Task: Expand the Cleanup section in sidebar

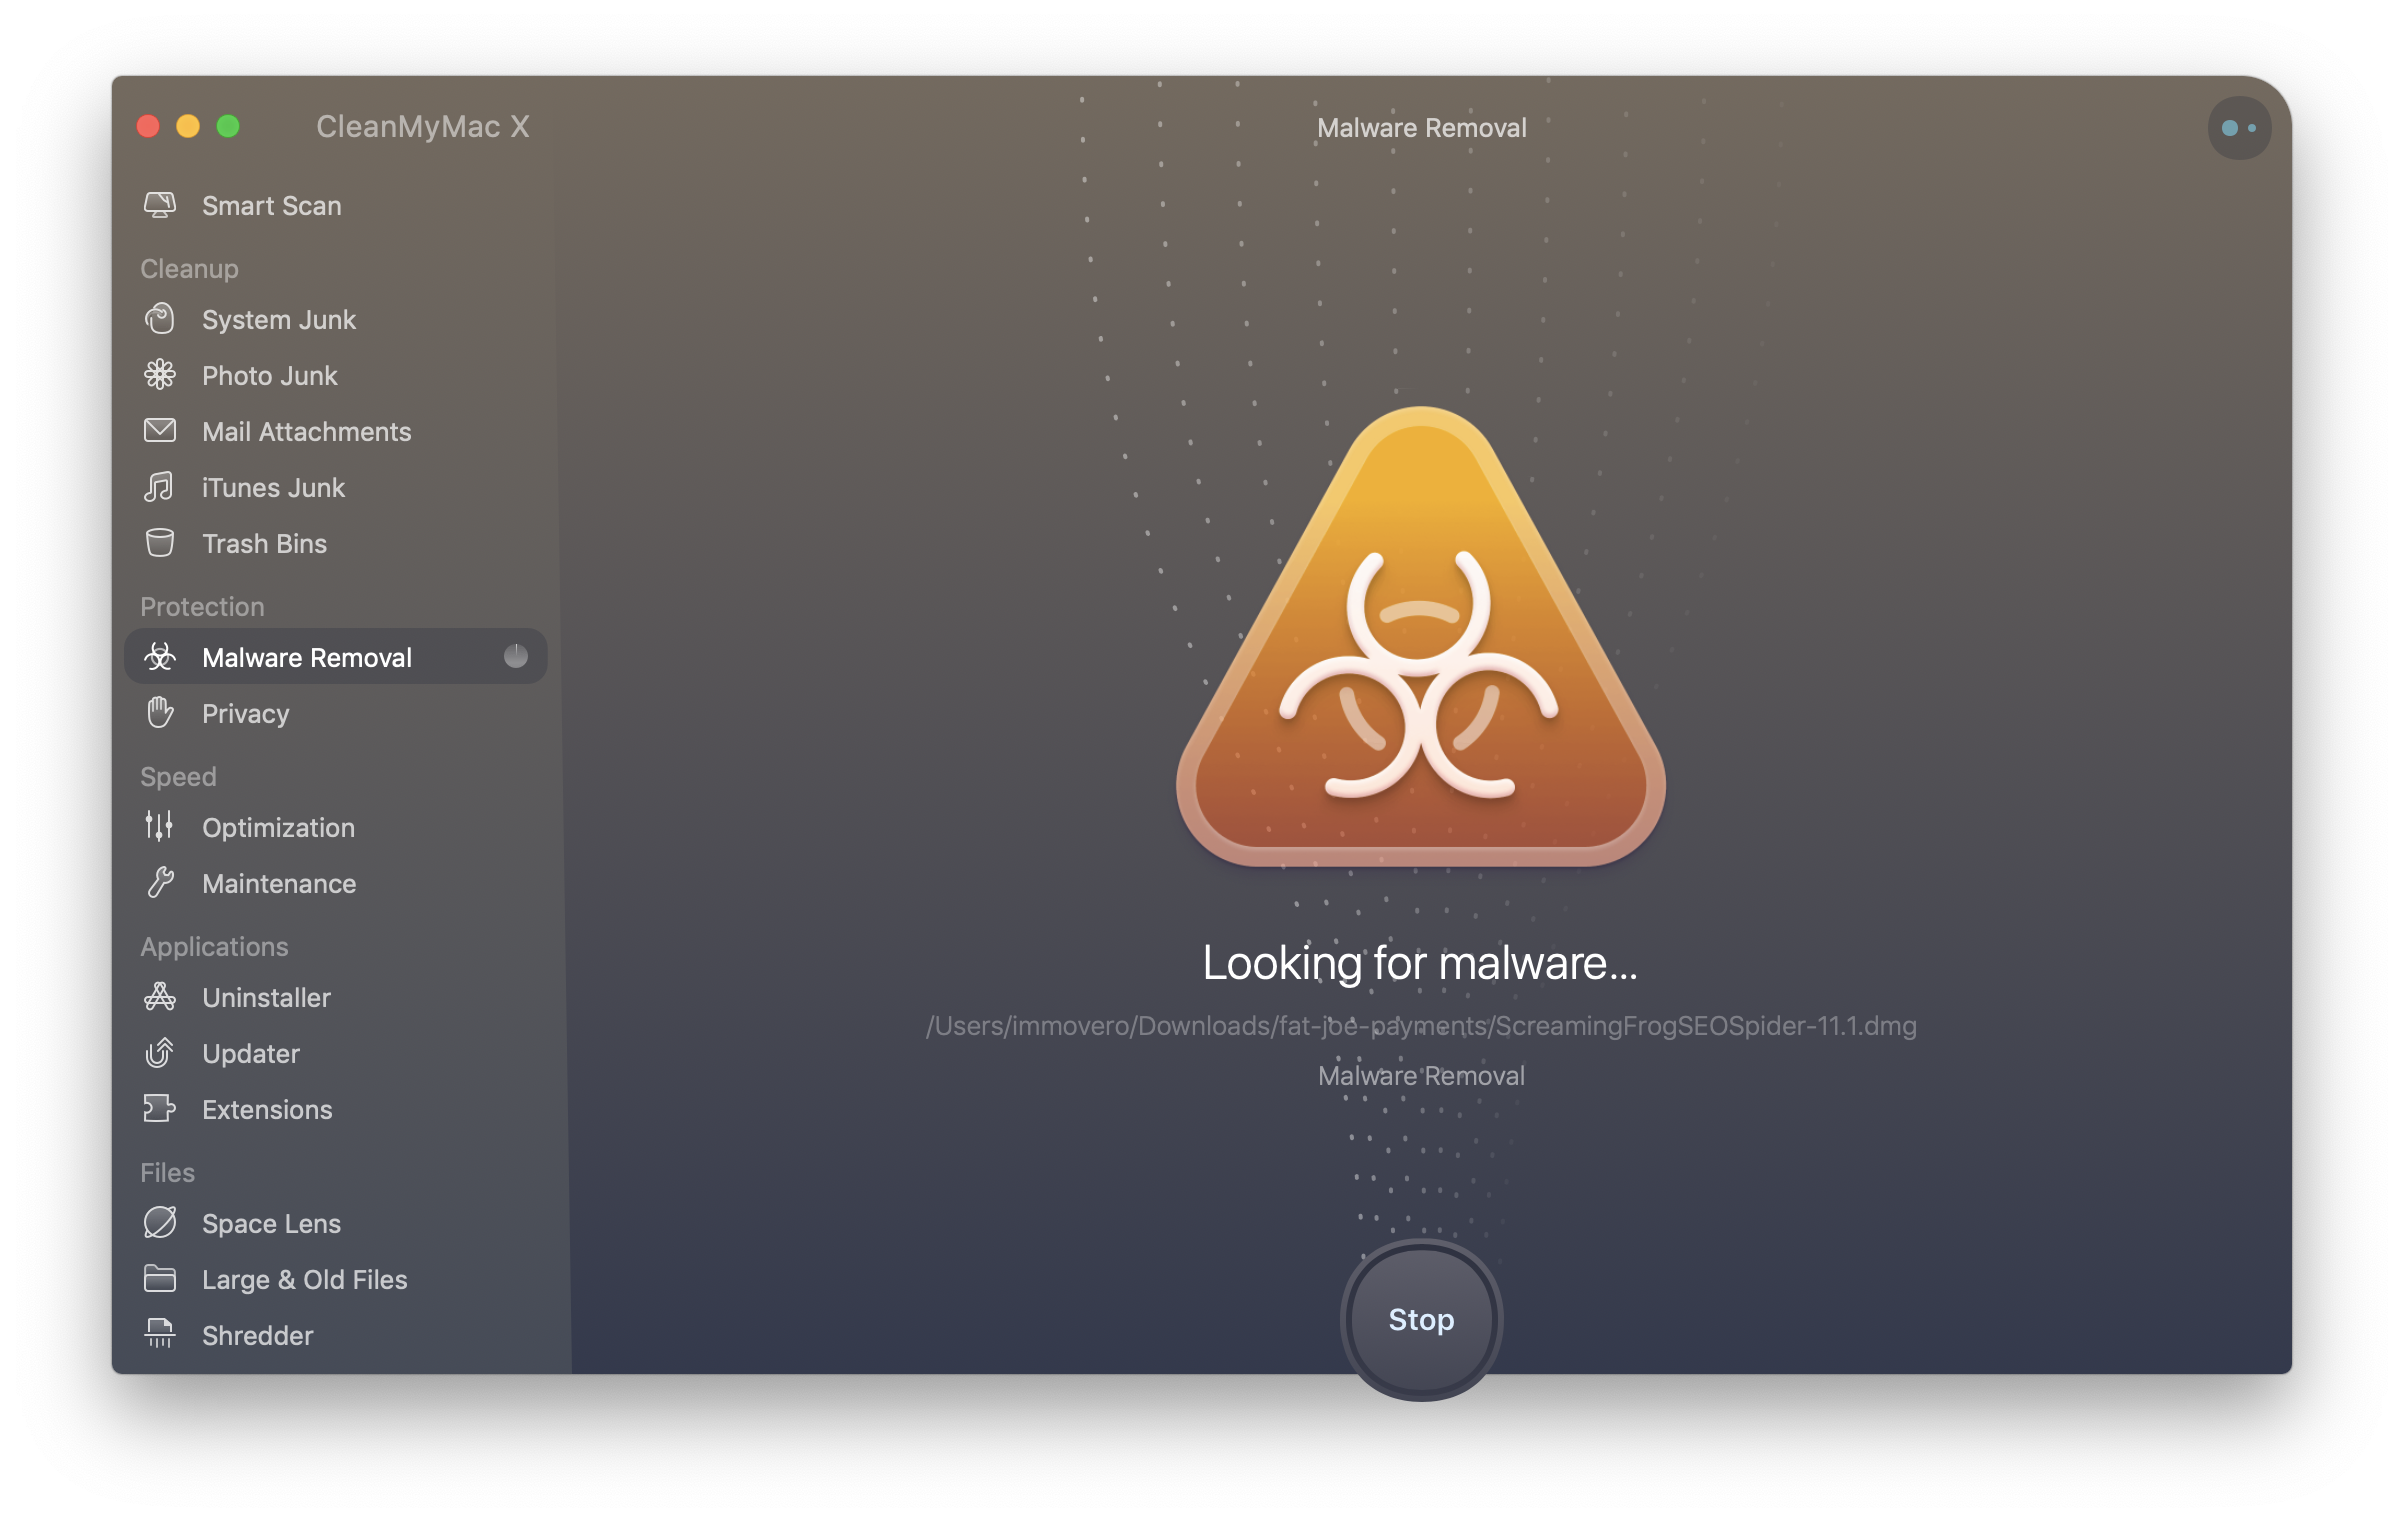Action: [x=186, y=266]
